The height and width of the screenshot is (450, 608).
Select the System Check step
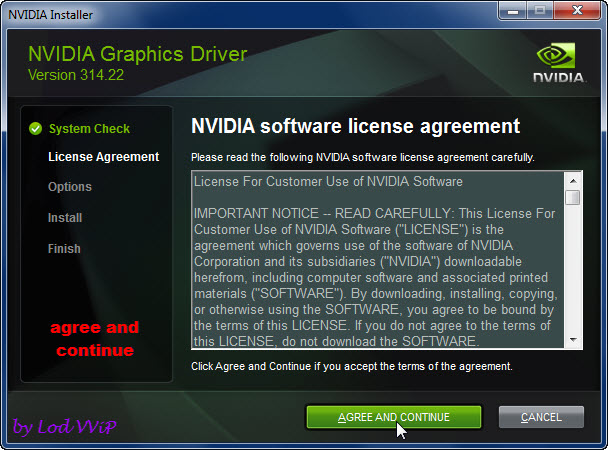89,129
